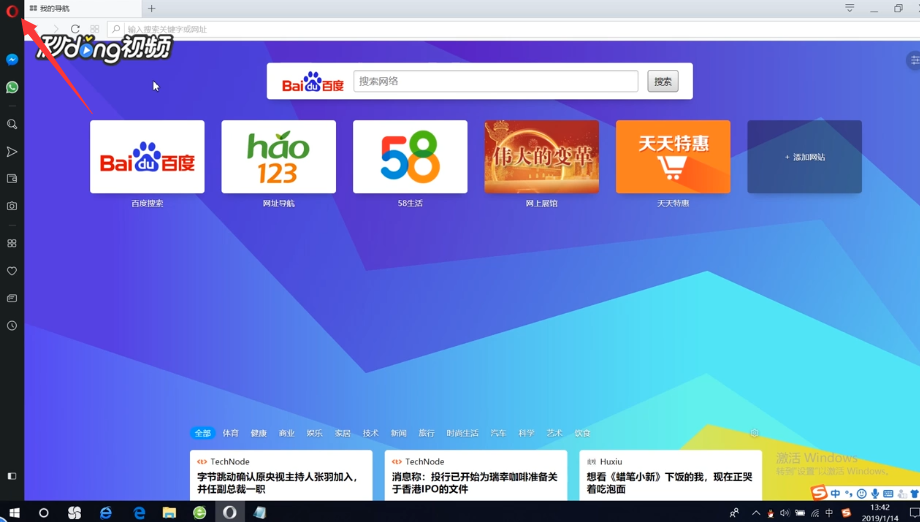Select the 新闻 news category
The image size is (920, 522).
click(399, 433)
